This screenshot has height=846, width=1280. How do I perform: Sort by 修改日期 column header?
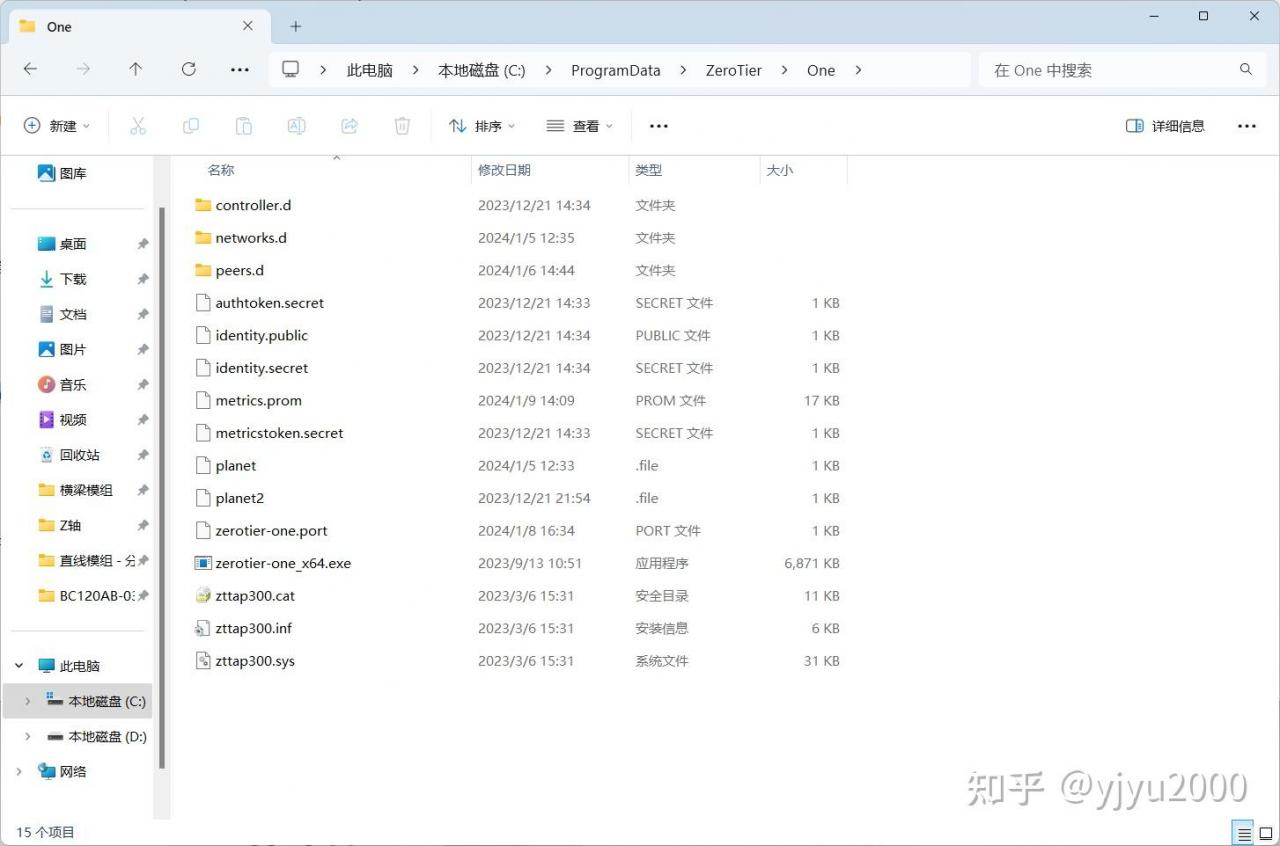504,170
